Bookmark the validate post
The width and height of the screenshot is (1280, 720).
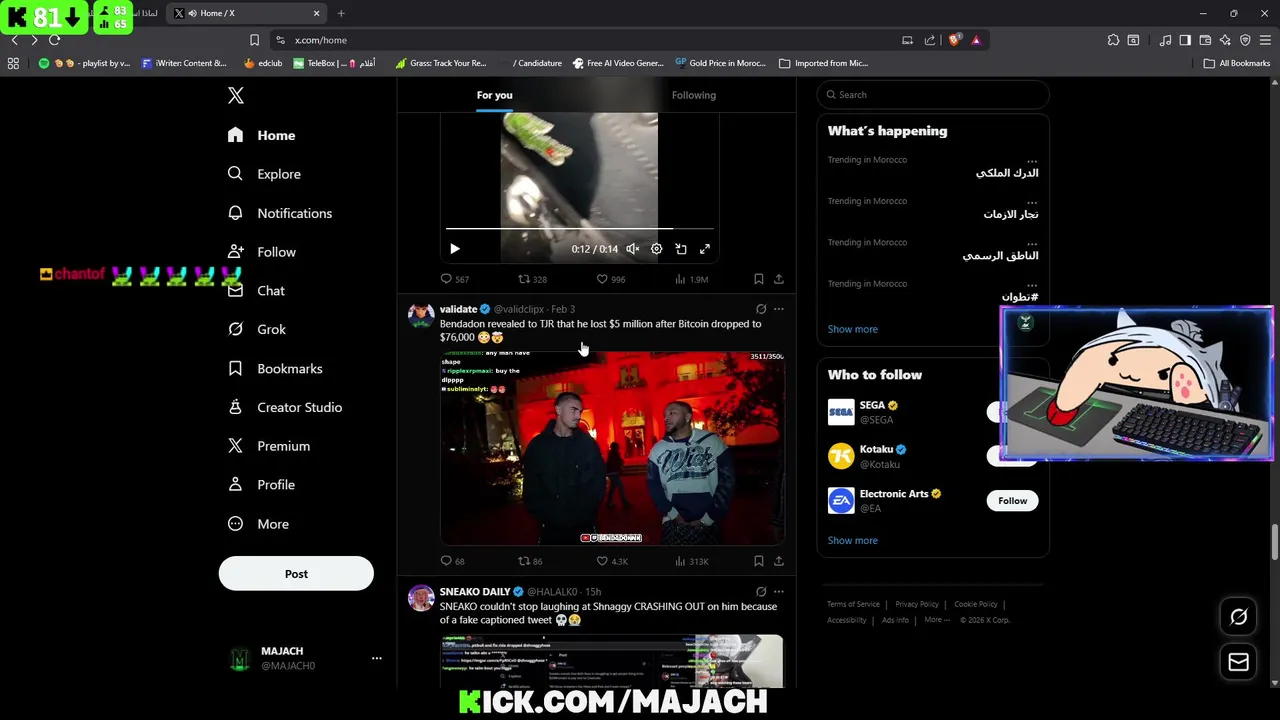(758, 561)
